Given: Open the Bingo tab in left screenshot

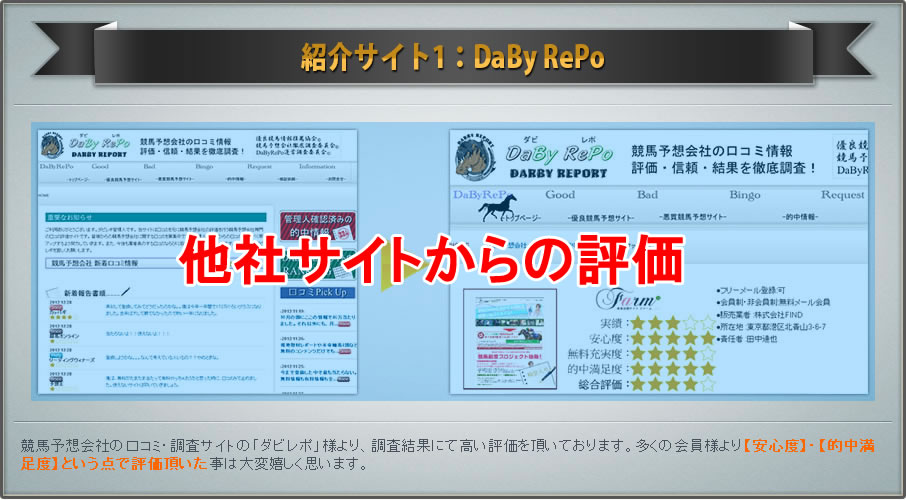Looking at the screenshot, I should click(204, 166).
